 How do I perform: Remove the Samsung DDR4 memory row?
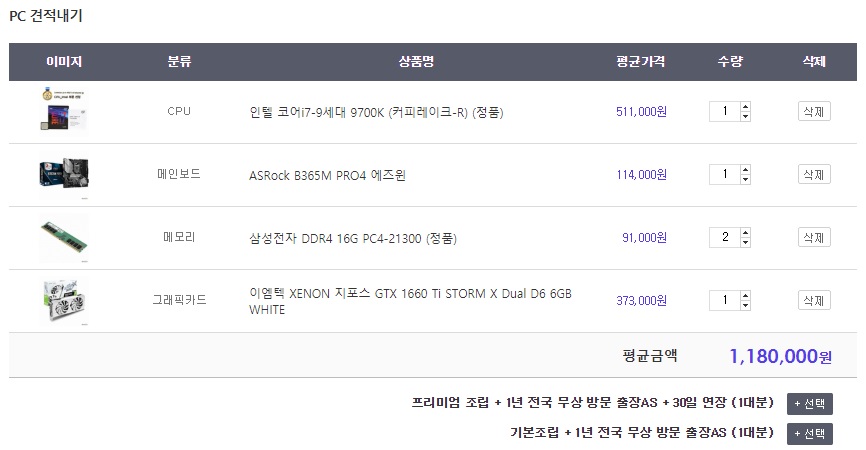pyautogui.click(x=813, y=237)
